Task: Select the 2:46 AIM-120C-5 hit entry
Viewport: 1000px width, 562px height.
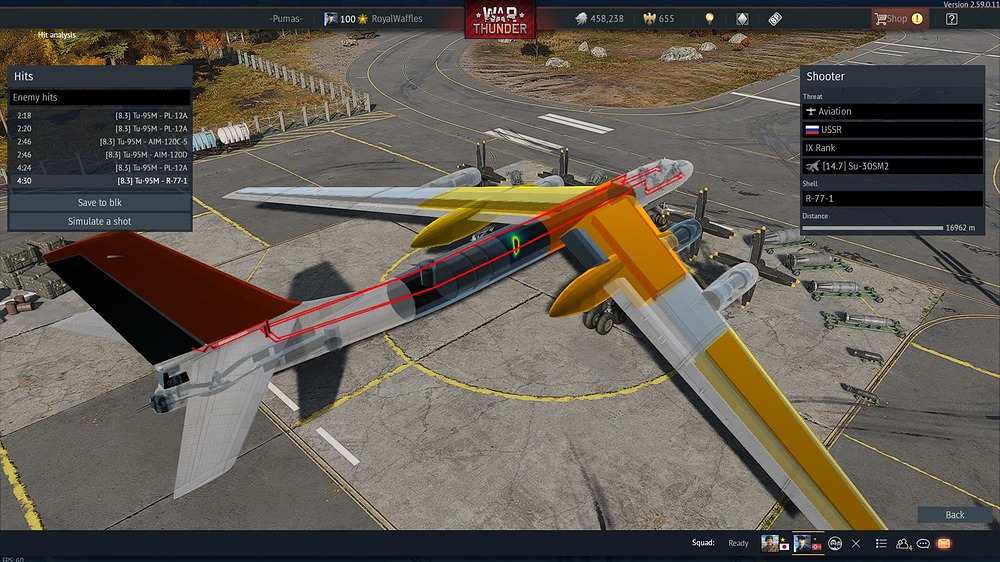Action: point(99,142)
